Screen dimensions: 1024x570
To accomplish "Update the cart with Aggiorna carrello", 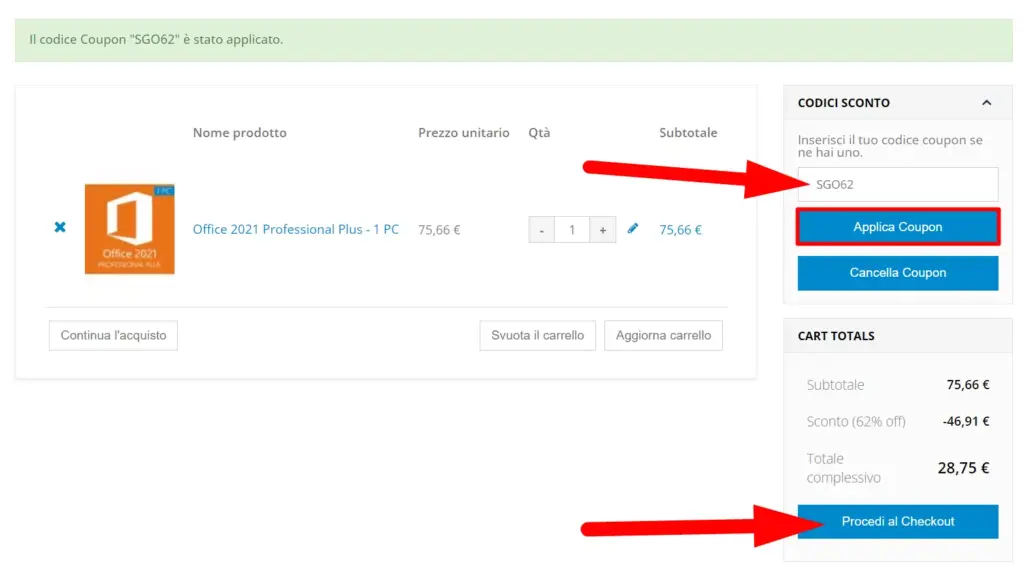I will pos(664,336).
